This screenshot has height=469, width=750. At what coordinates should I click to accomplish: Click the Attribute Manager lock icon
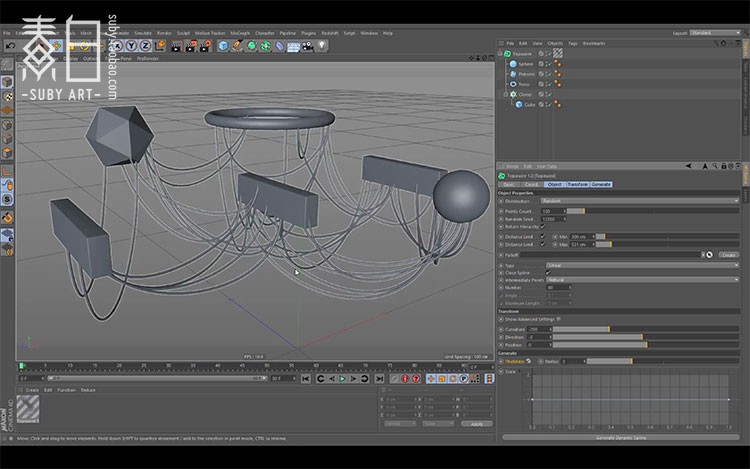723,166
